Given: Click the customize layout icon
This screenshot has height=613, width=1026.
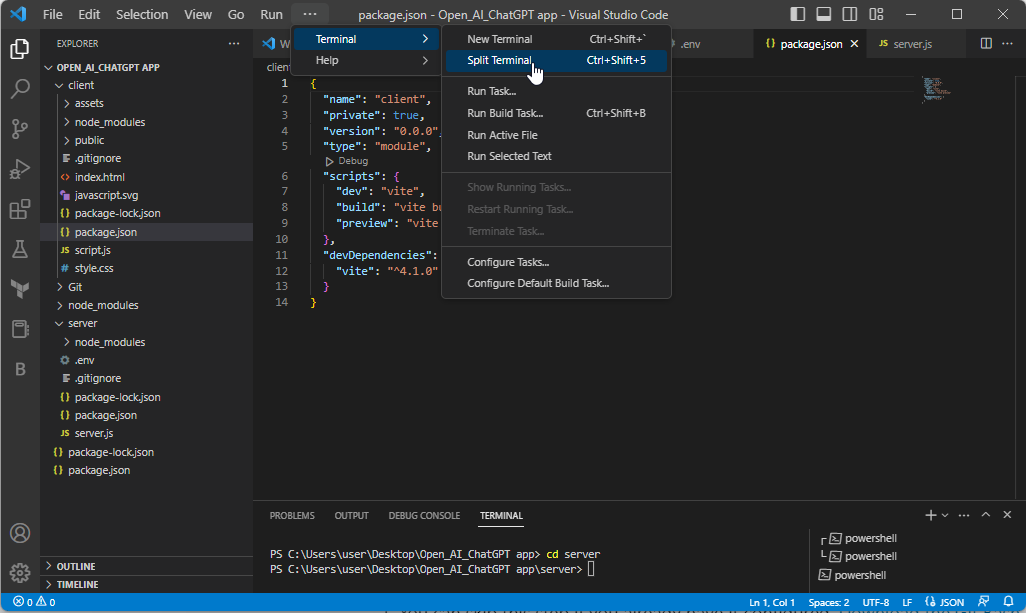Looking at the screenshot, I should [x=876, y=14].
